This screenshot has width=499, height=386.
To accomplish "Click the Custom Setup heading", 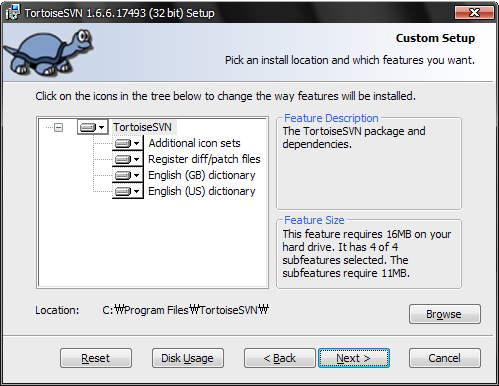I will tap(435, 38).
